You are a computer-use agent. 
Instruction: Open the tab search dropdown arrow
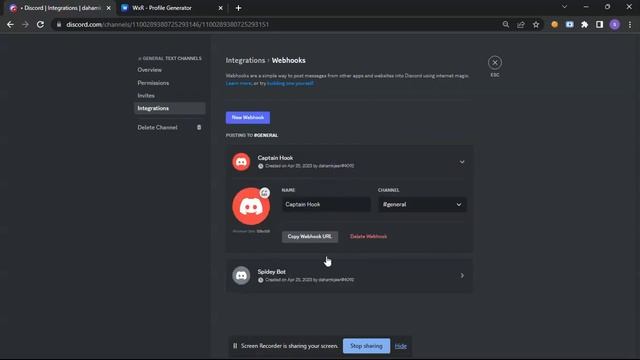click(x=564, y=7)
